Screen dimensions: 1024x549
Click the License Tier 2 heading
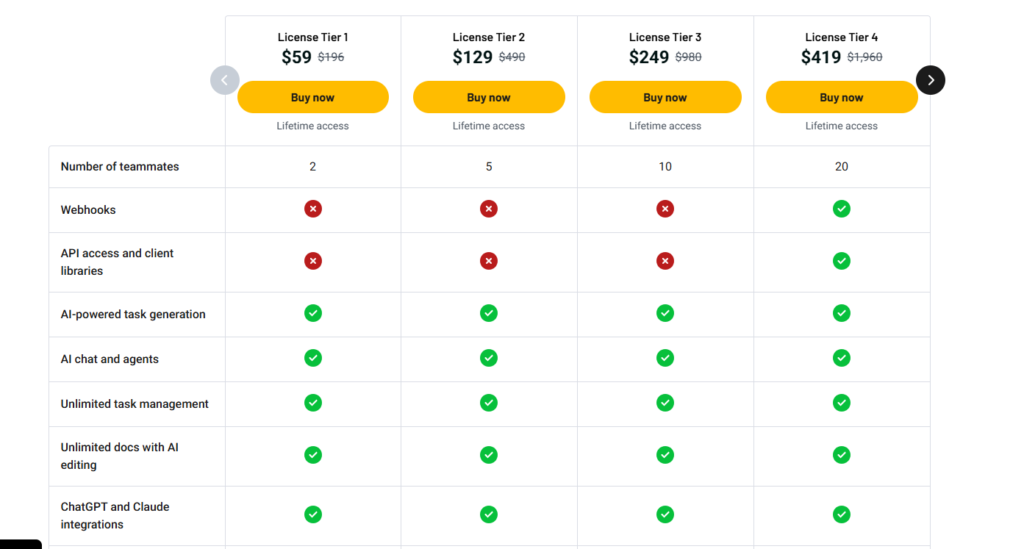[x=488, y=37]
